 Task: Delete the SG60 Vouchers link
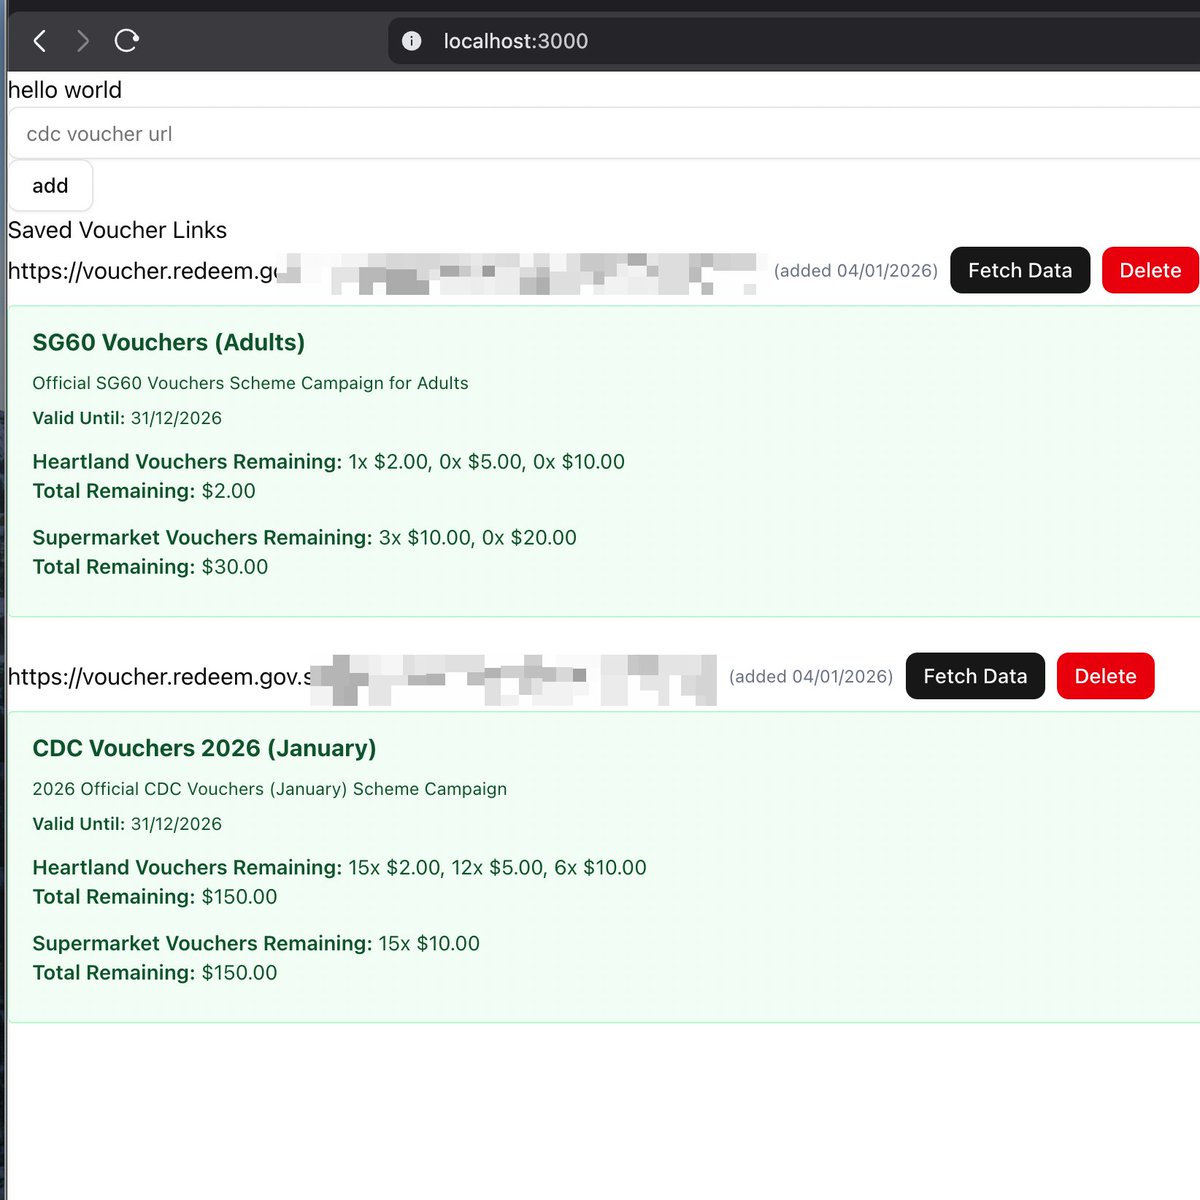[x=1150, y=270]
